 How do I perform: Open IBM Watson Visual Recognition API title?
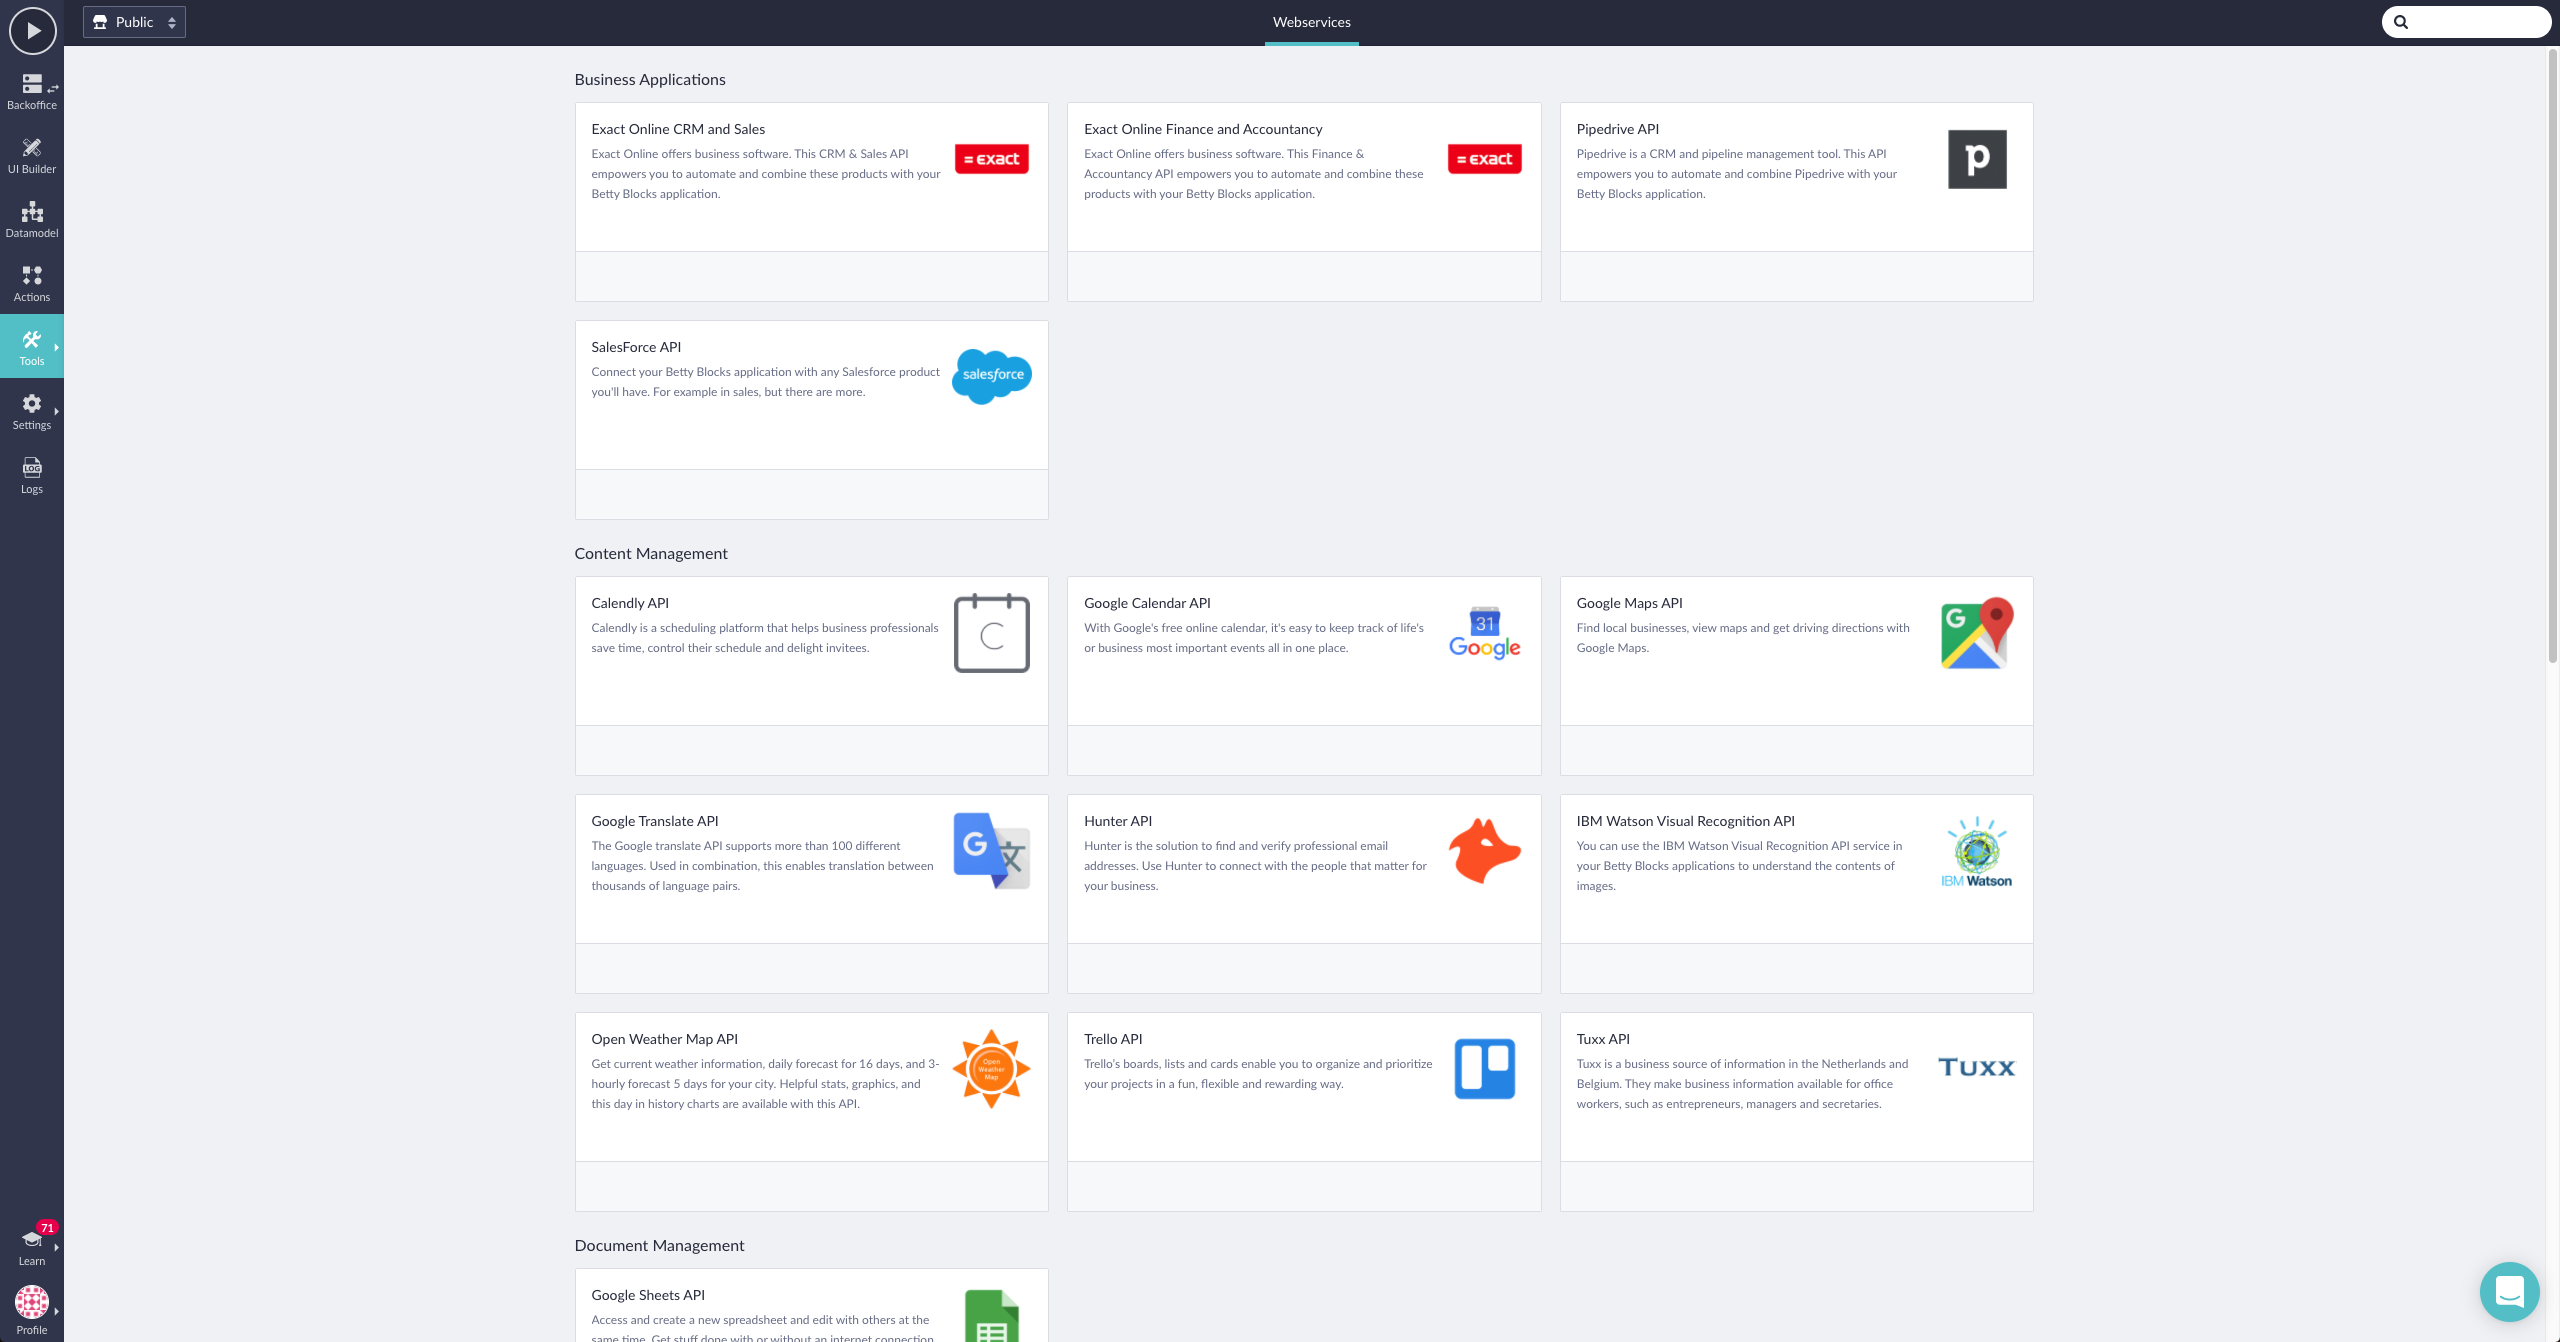point(1685,821)
